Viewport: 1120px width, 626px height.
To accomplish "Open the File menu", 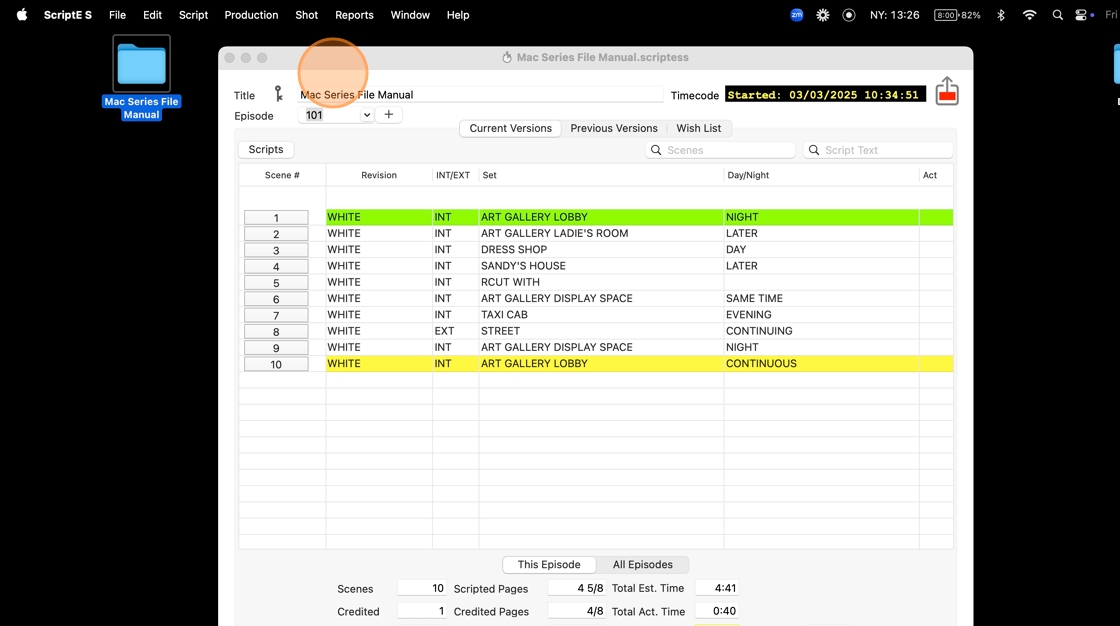I will point(117,15).
